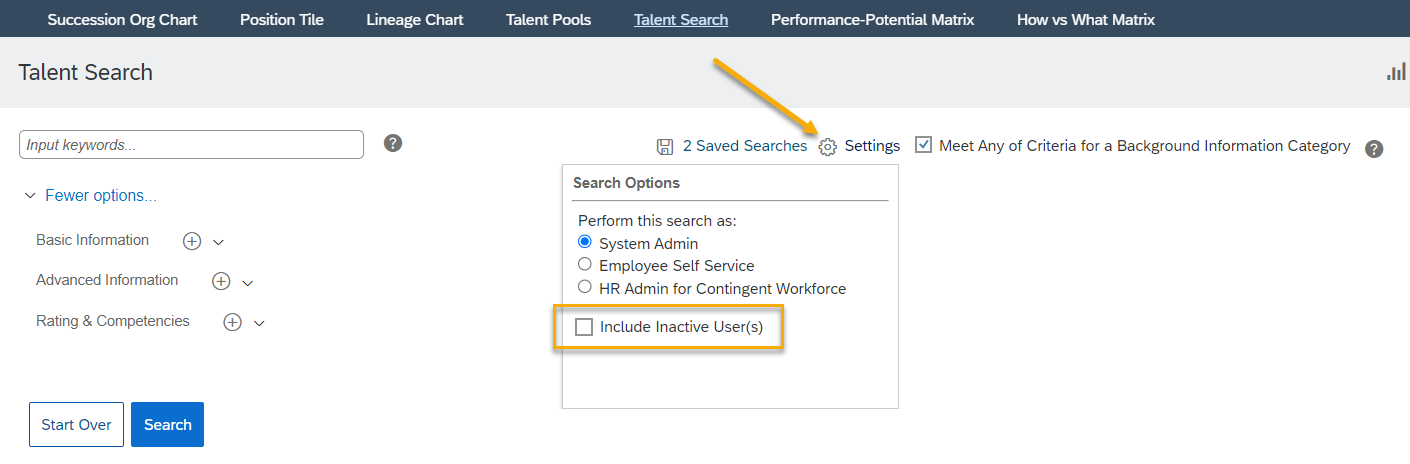
Task: Add Advanced Information criteria with plus icon
Action: (221, 282)
